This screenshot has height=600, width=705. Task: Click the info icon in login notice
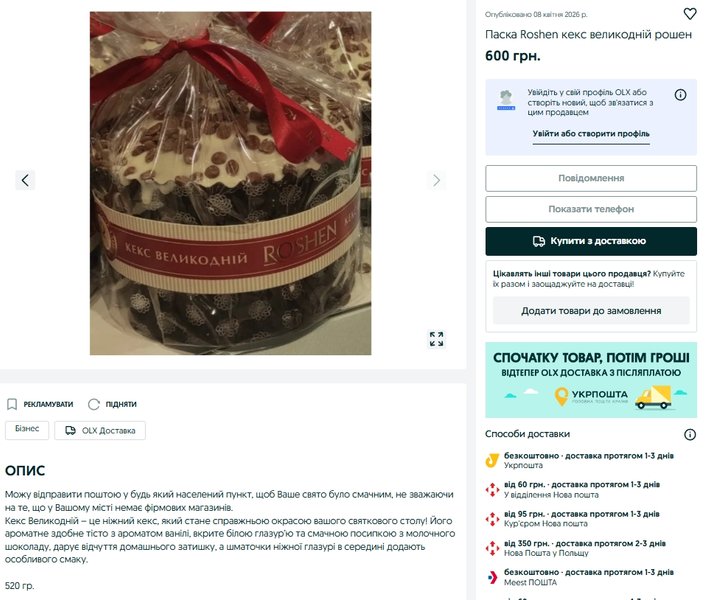(680, 94)
